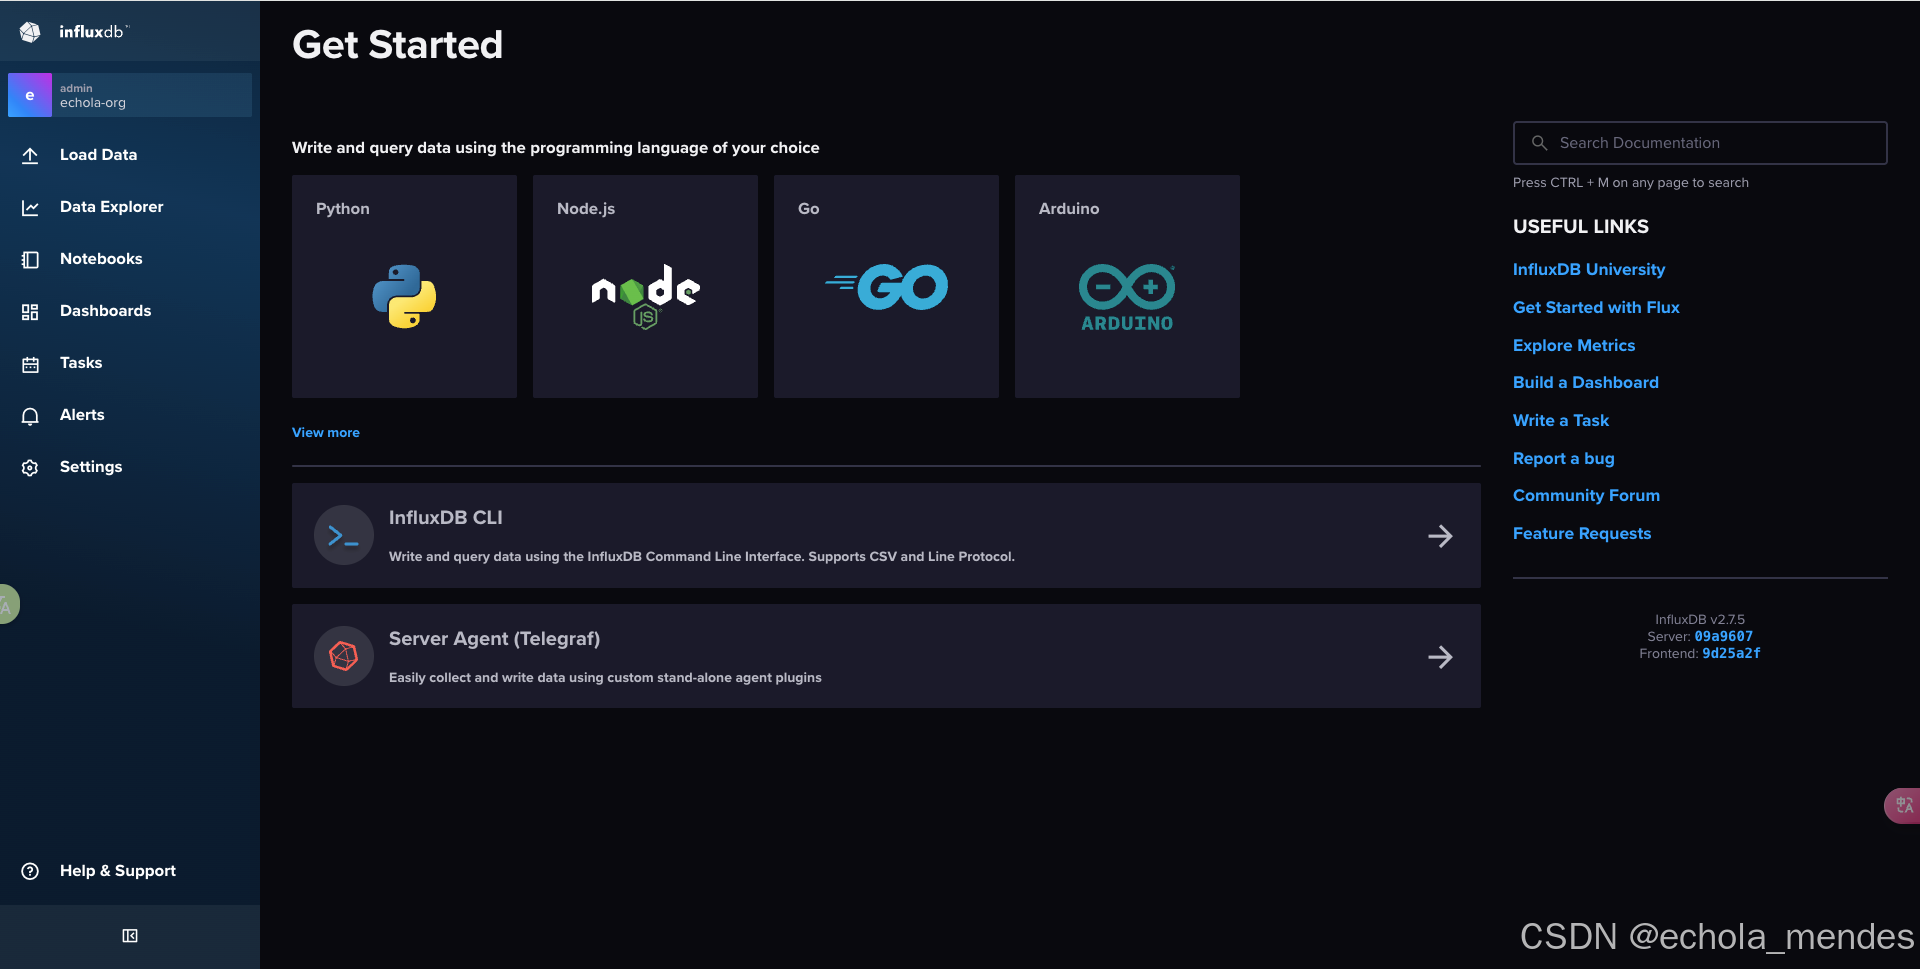This screenshot has width=1920, height=969.
Task: Click the Alerts bell icon
Action: point(30,416)
